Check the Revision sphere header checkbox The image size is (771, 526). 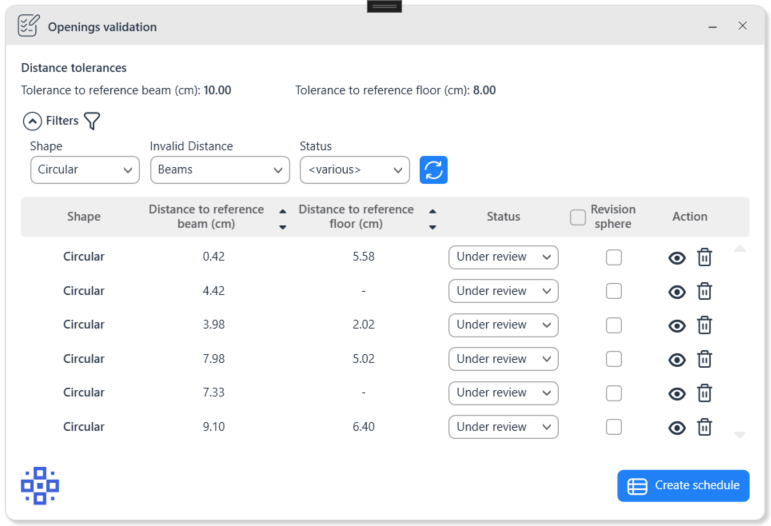tap(578, 217)
